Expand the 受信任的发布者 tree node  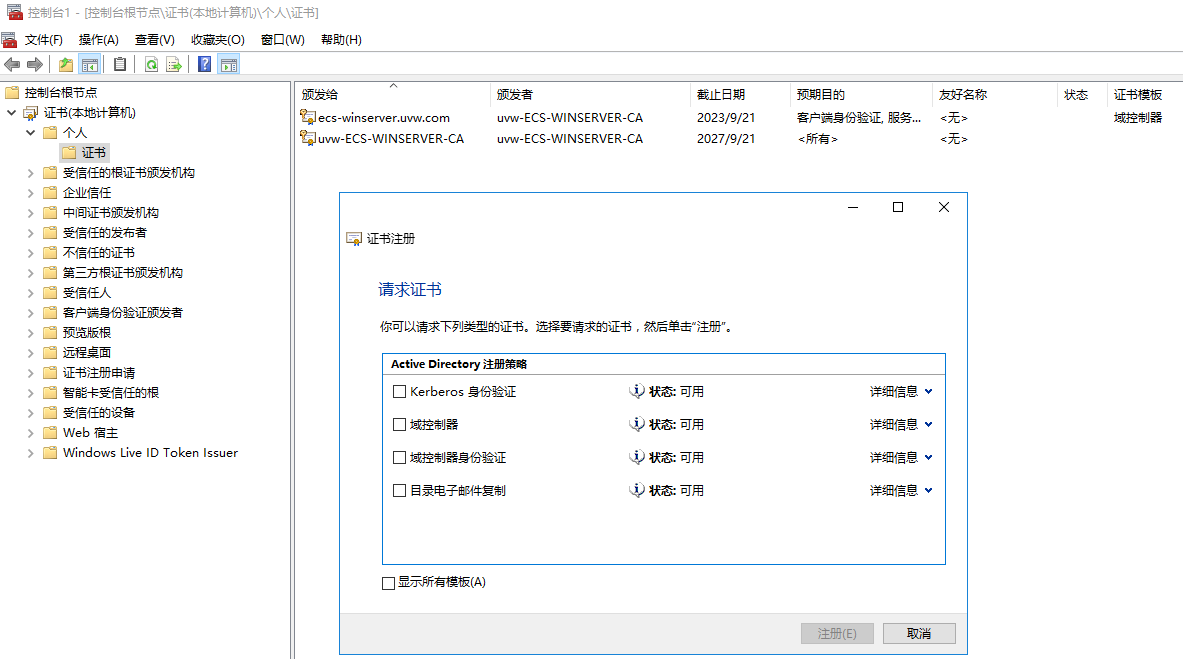(30, 232)
